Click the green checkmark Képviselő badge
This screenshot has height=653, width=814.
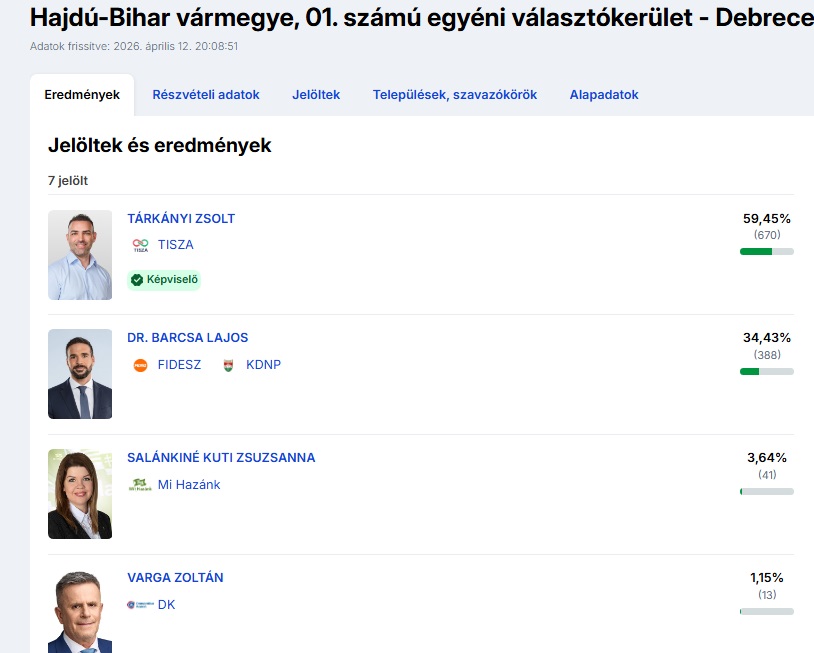(x=164, y=280)
